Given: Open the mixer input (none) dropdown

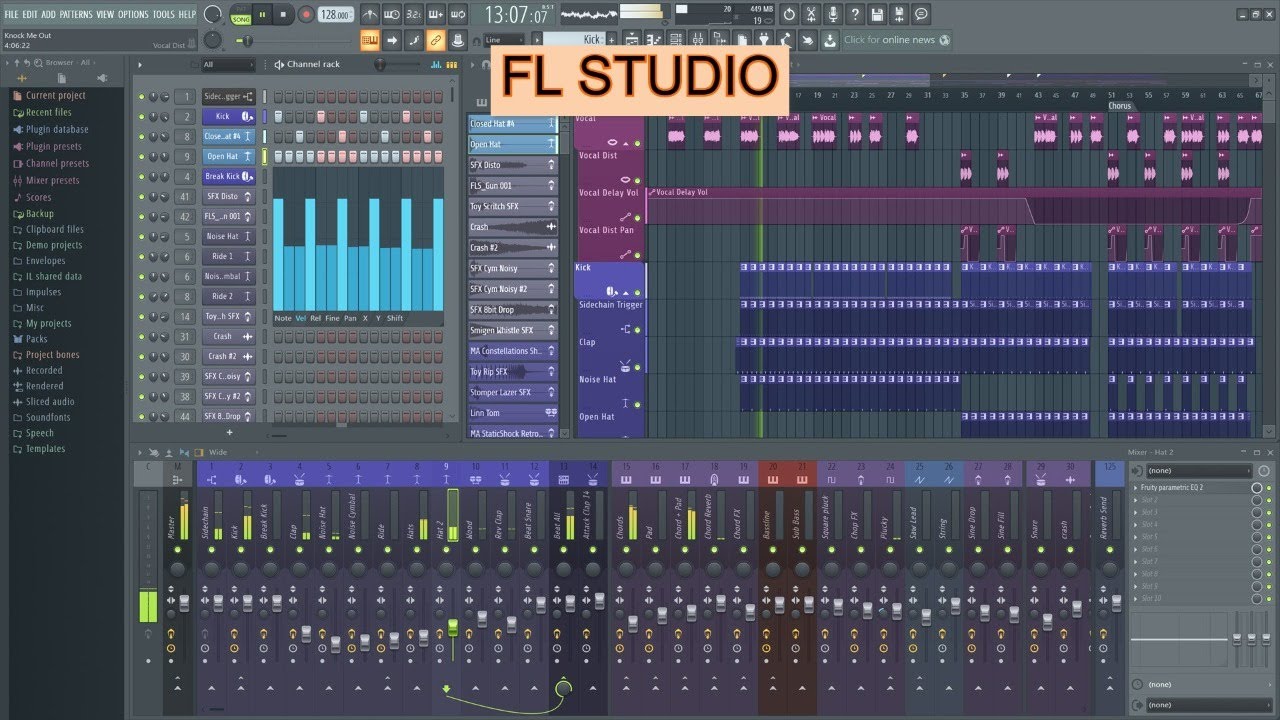Looking at the screenshot, I should tap(1198, 470).
